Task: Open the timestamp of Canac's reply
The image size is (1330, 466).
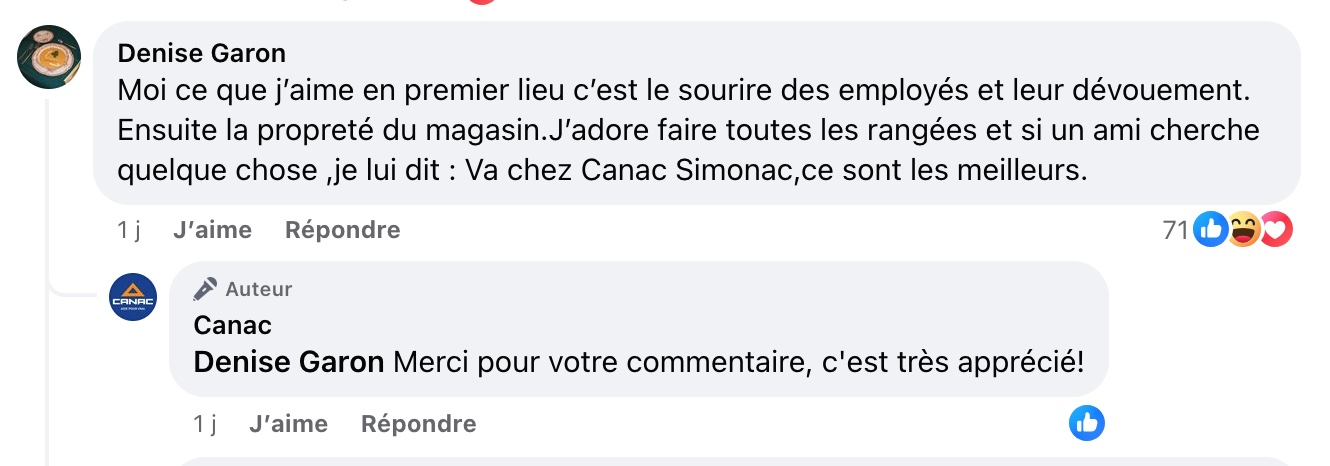Action: click(x=205, y=424)
